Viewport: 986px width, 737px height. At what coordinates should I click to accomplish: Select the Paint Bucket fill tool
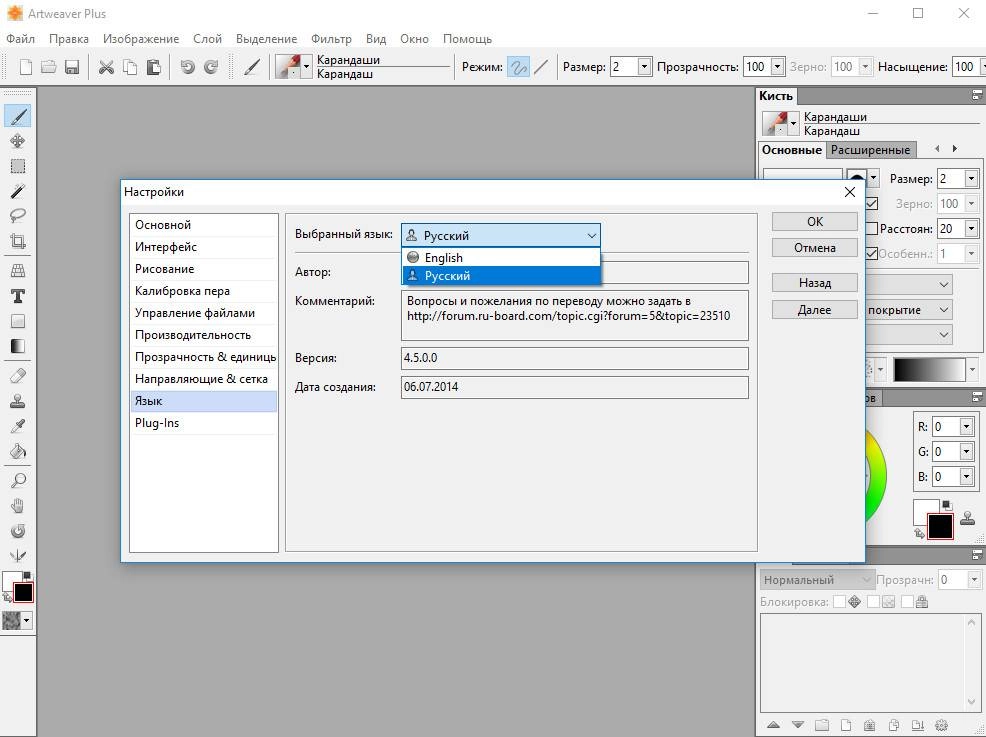click(18, 452)
